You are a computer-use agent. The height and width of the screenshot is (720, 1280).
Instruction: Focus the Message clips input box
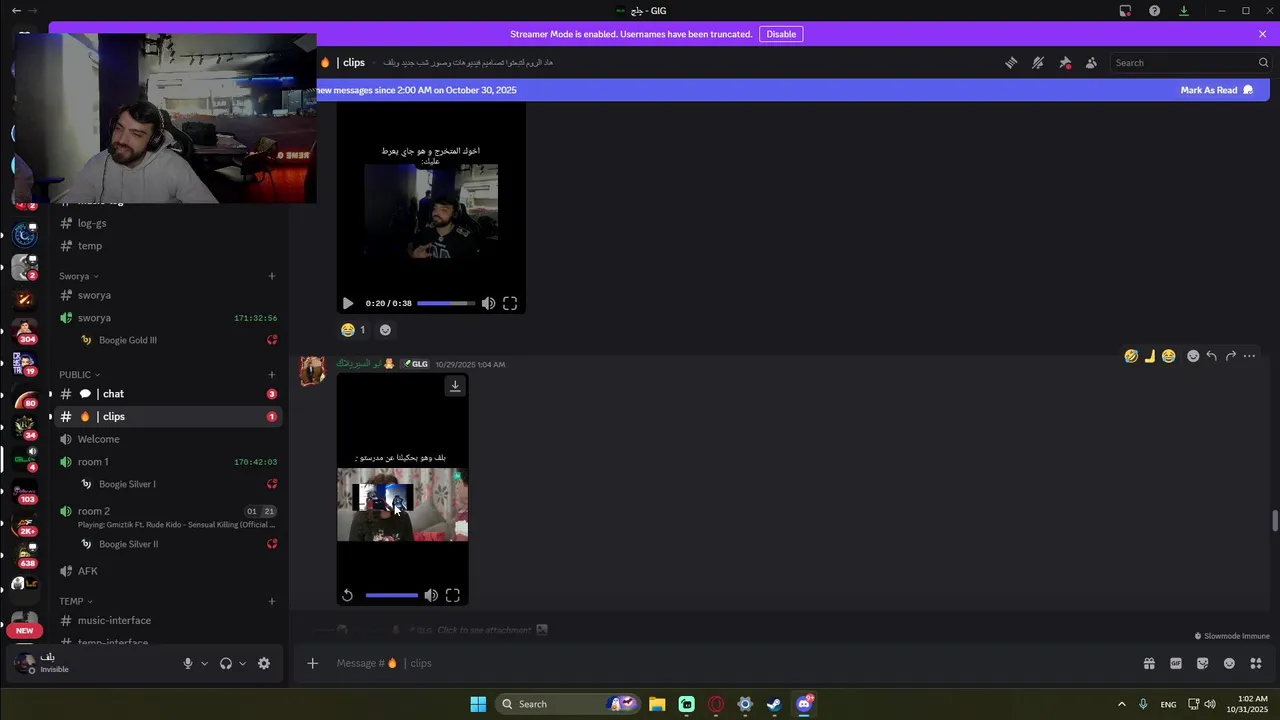(730, 663)
